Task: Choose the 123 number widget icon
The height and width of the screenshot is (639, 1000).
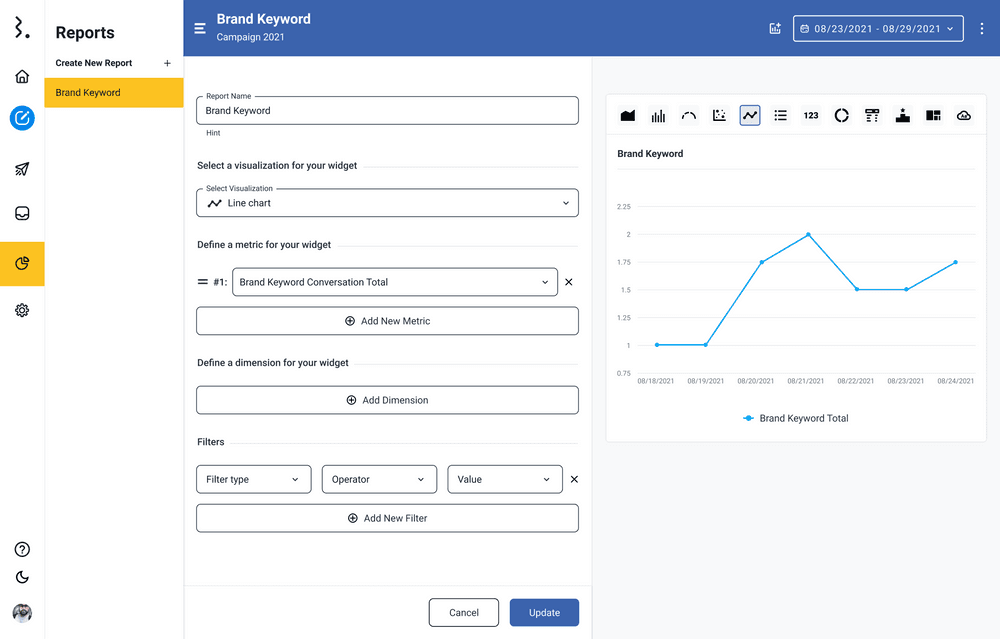Action: (x=811, y=116)
